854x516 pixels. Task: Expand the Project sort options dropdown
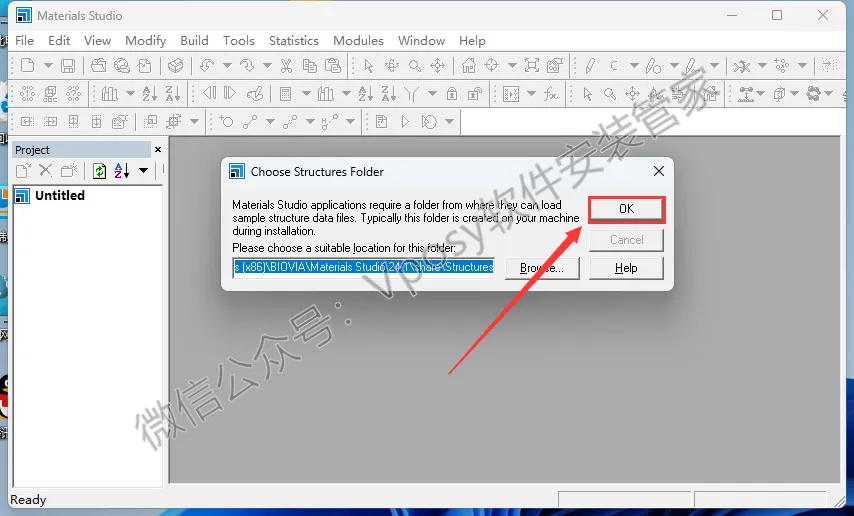click(x=143, y=171)
